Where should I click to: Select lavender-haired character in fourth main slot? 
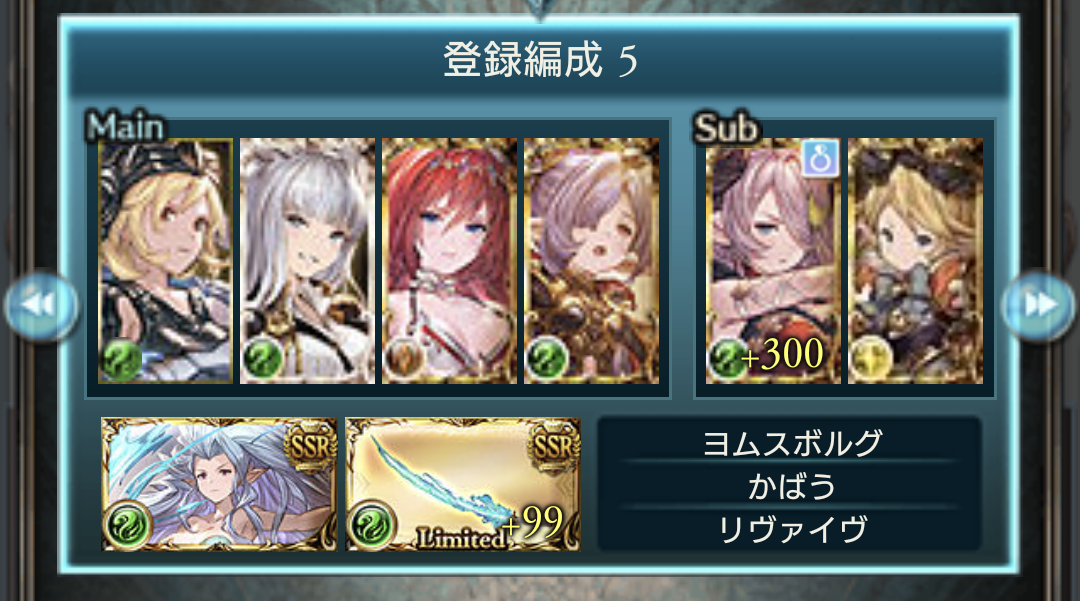592,261
